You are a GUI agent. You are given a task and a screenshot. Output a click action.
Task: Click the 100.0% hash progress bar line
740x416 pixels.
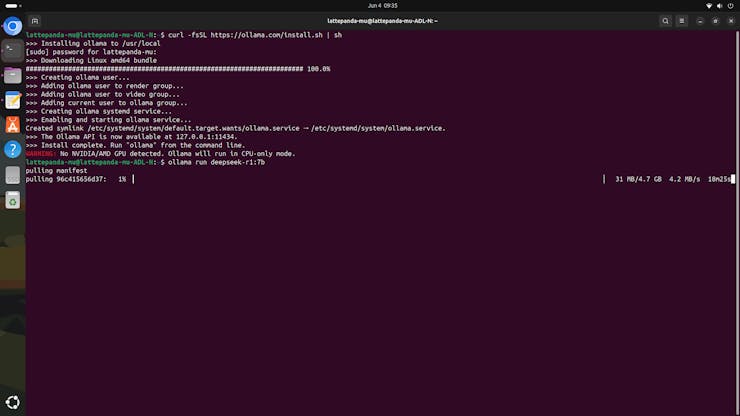point(178,69)
